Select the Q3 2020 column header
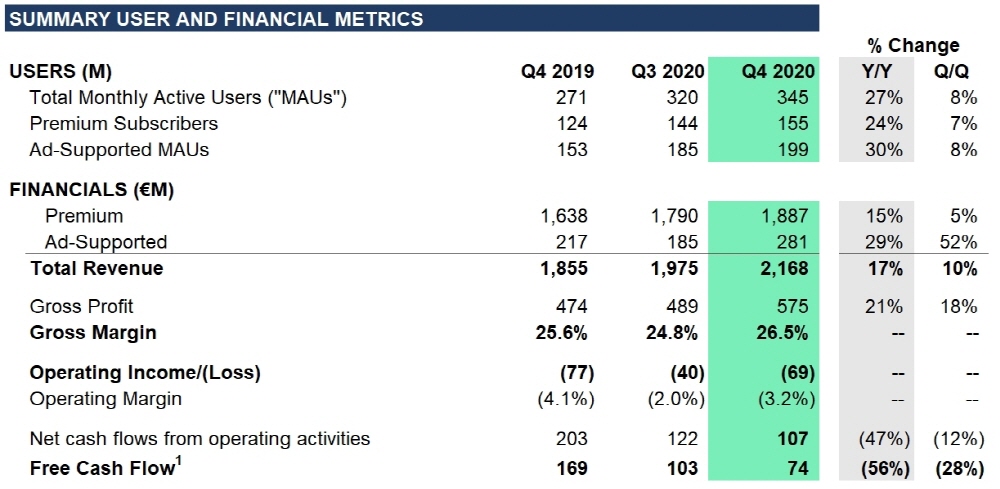The width and height of the screenshot is (1000, 489). 667,72
